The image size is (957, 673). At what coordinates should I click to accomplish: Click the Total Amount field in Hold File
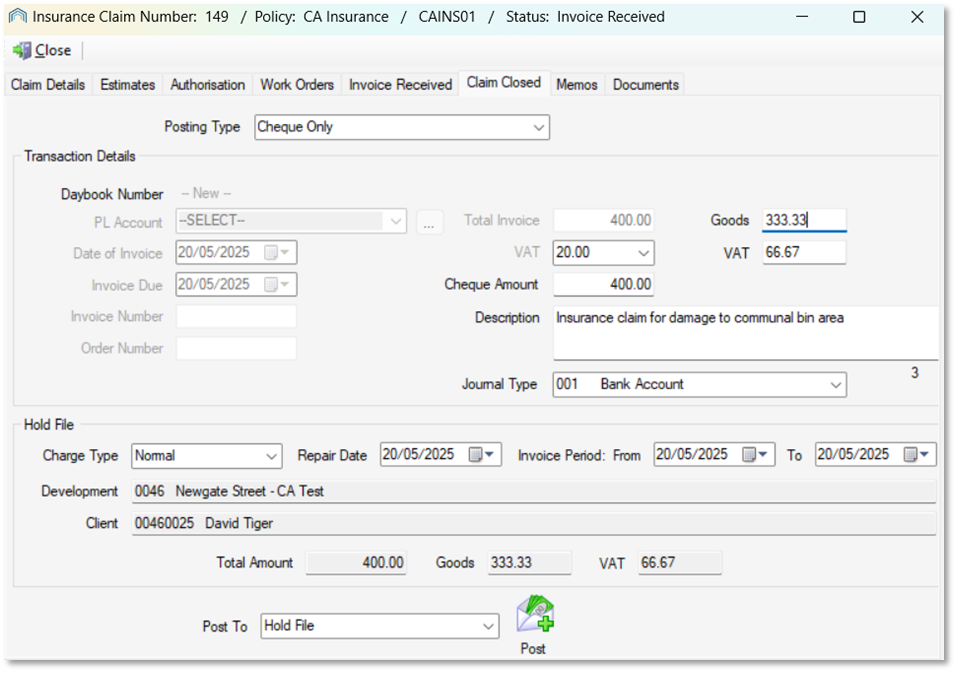point(356,563)
